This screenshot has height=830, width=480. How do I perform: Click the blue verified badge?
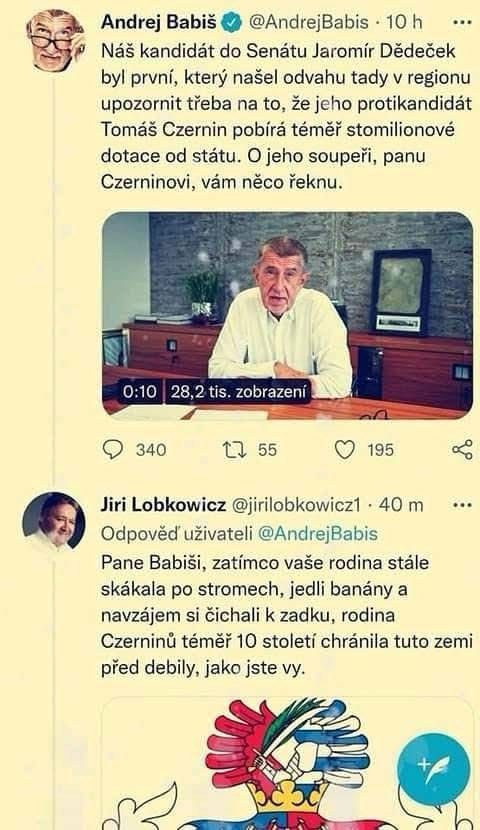232,23
